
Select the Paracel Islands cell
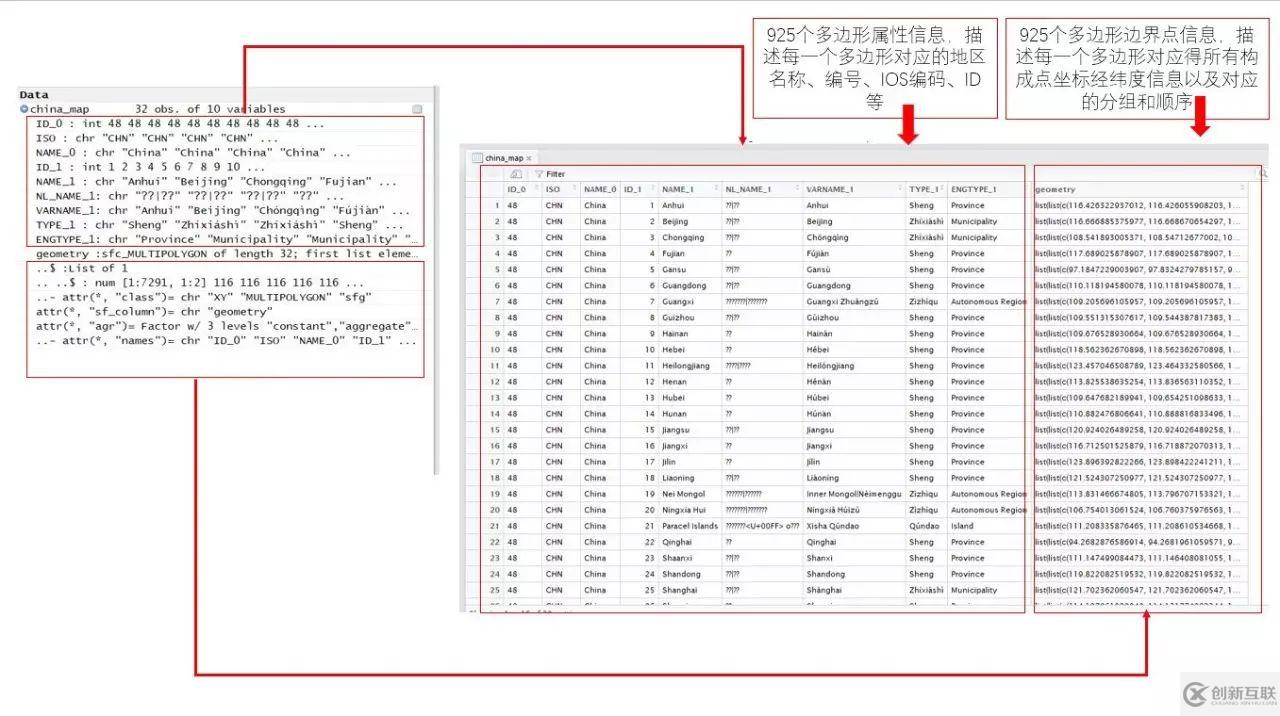click(690, 526)
